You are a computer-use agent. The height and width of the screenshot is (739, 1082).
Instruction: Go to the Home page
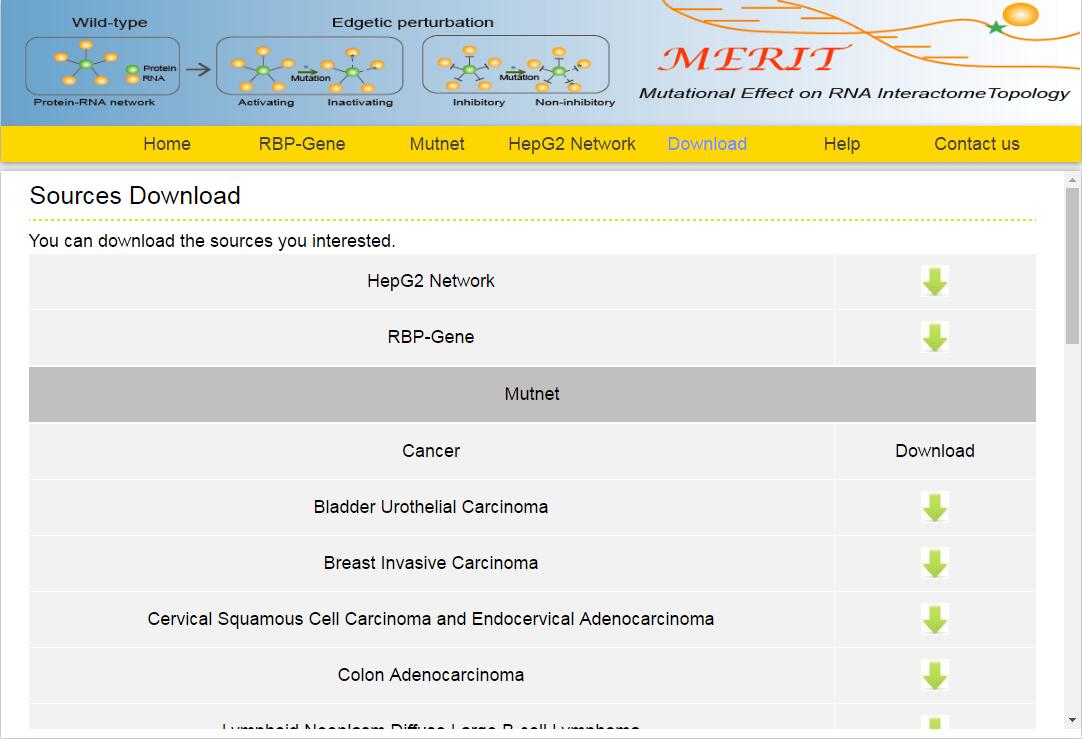[x=166, y=144]
